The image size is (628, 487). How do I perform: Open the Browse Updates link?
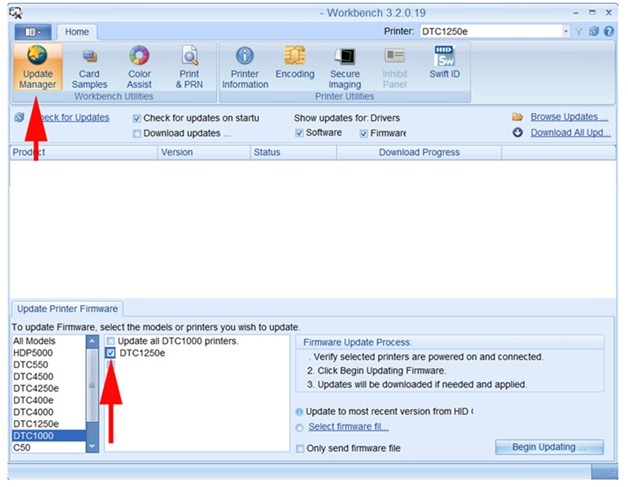click(x=568, y=117)
